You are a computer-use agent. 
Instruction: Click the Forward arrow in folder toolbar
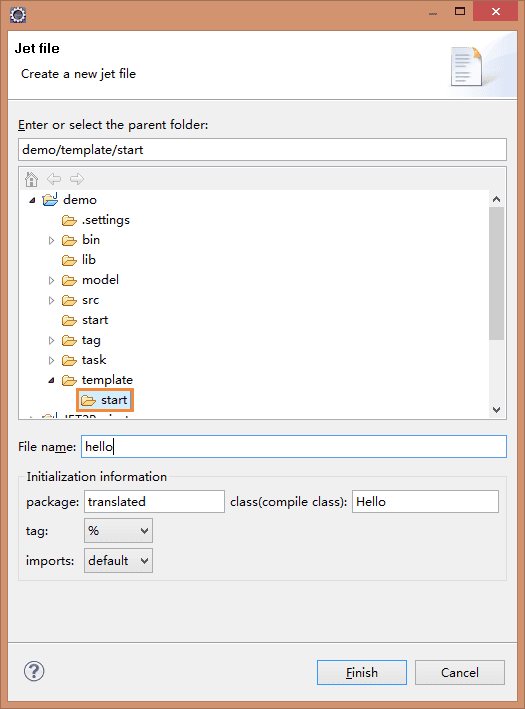(x=76, y=179)
